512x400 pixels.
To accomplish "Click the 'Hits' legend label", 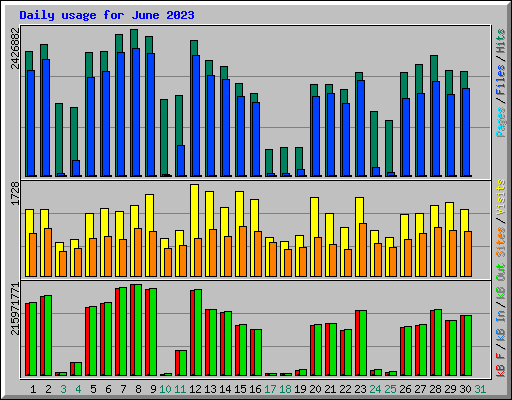I will tap(501, 41).
